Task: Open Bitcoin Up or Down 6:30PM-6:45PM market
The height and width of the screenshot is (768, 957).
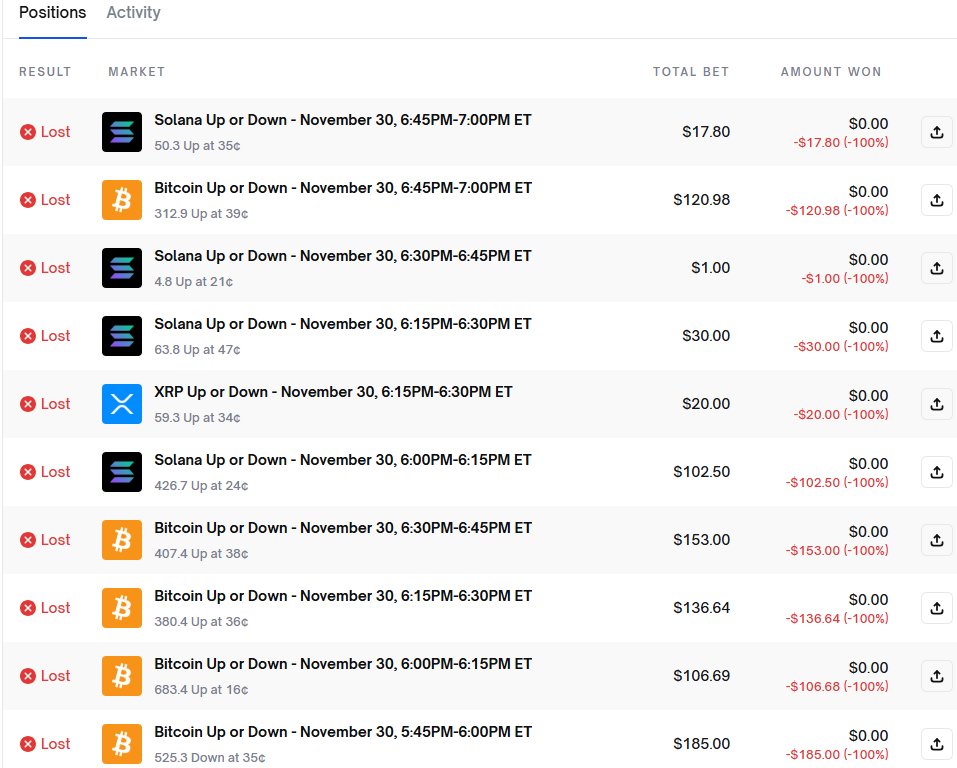Action: (343, 527)
